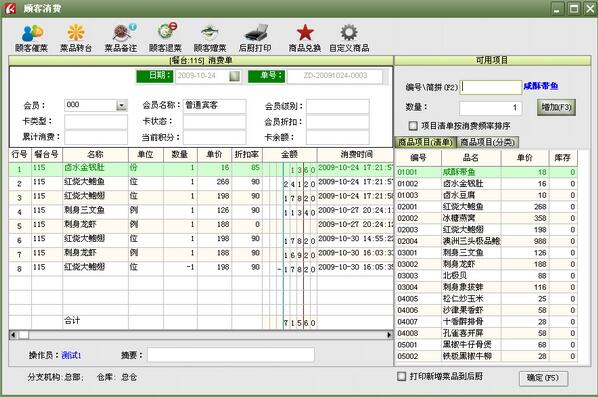Expand the 会员 dropdown showing 000
This screenshot has height=397, width=598.
point(121,105)
